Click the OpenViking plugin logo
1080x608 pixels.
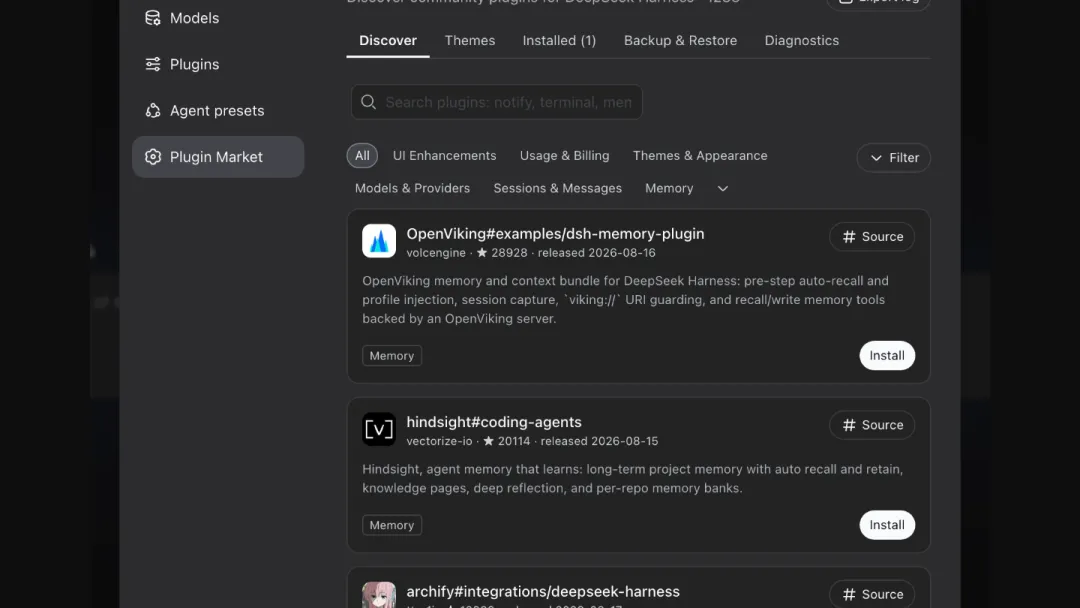[379, 241]
